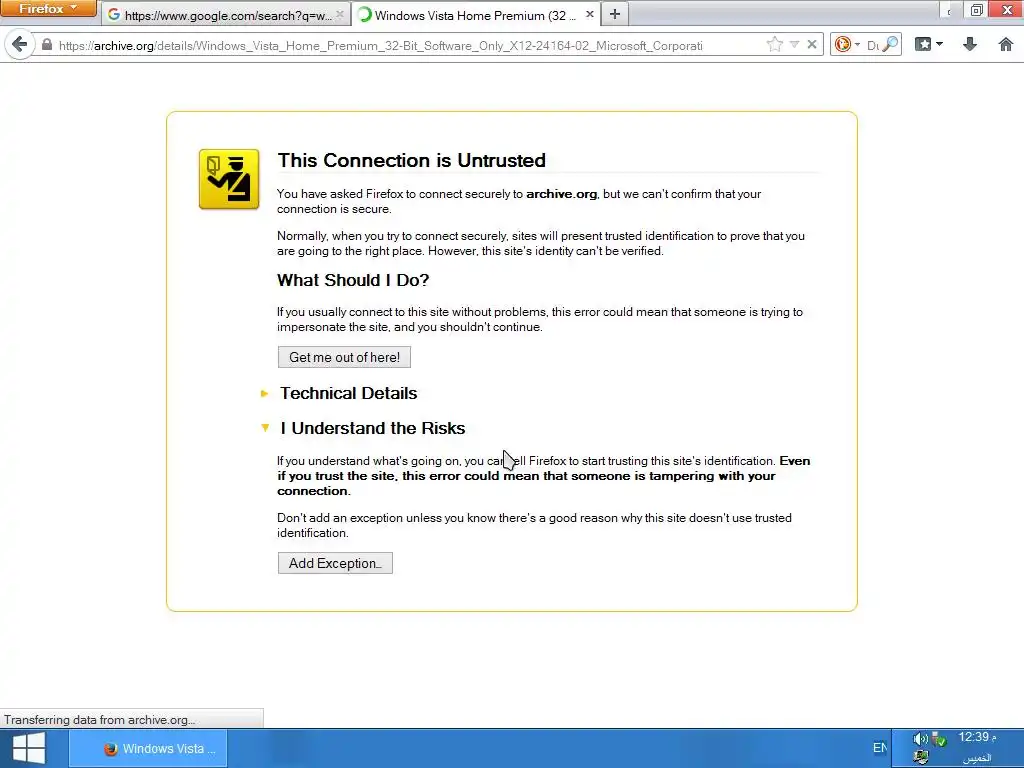Image resolution: width=1024 pixels, height=768 pixels.
Task: Restore down the Firefox window
Action: pyautogui.click(x=977, y=9)
